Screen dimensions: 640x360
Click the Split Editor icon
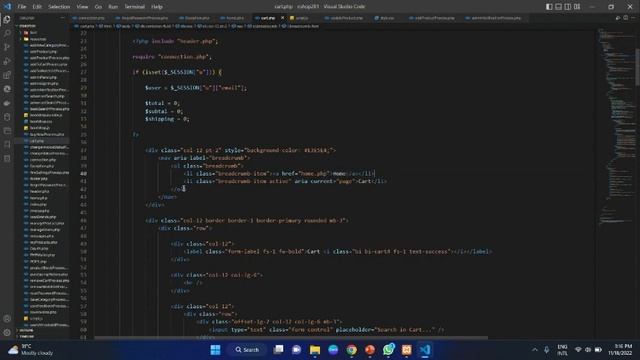tap(625, 18)
